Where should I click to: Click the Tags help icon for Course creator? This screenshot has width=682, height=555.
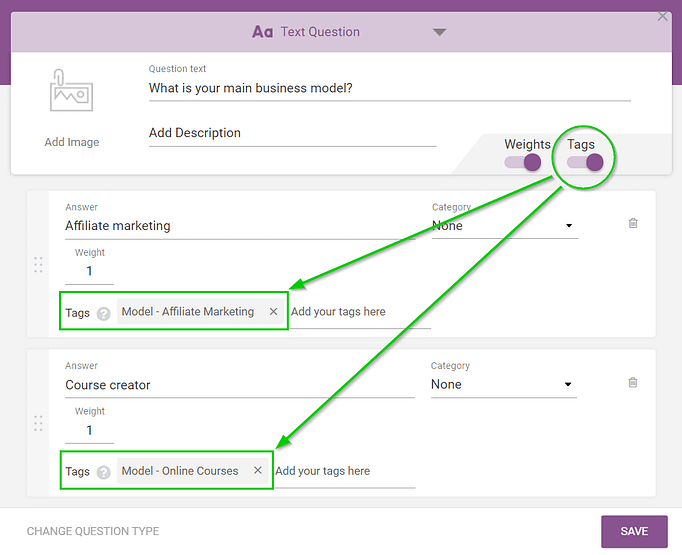(x=103, y=472)
